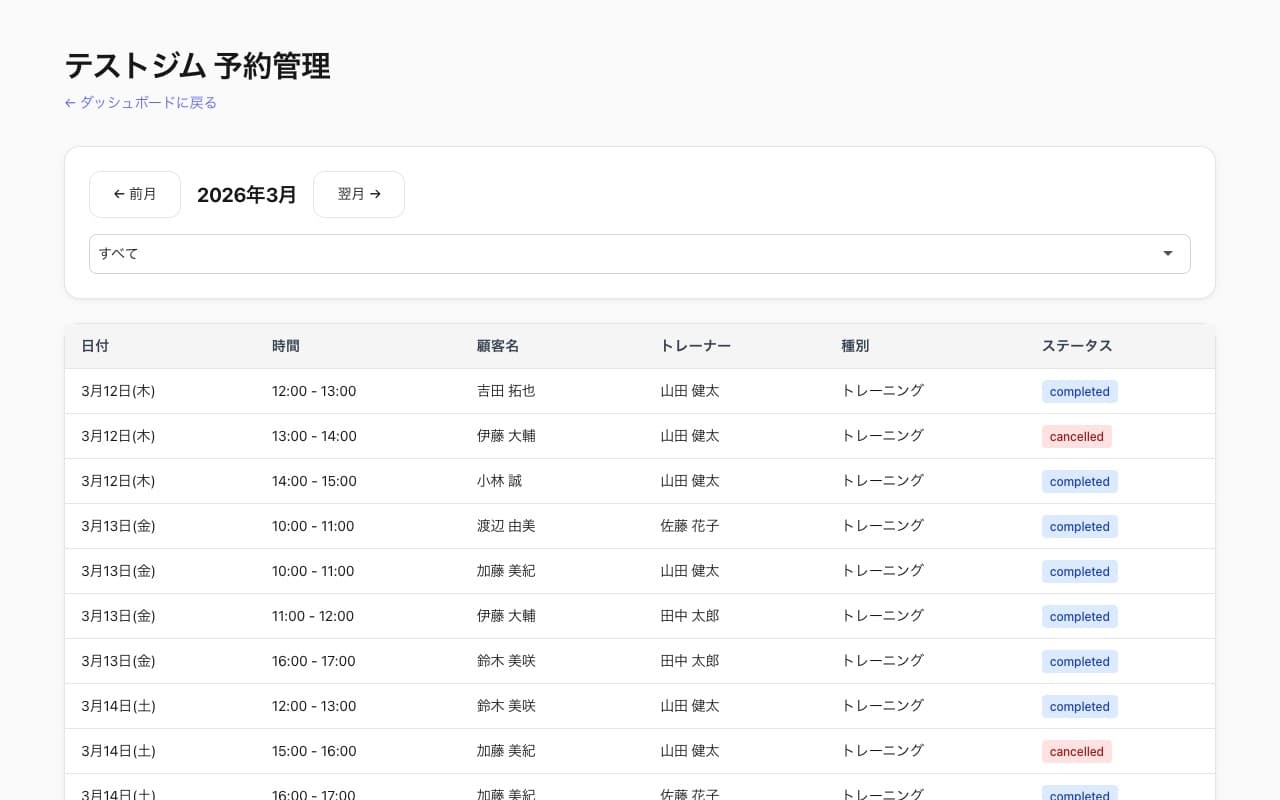Click the トレーナー column header
This screenshot has height=800, width=1280.
(695, 346)
